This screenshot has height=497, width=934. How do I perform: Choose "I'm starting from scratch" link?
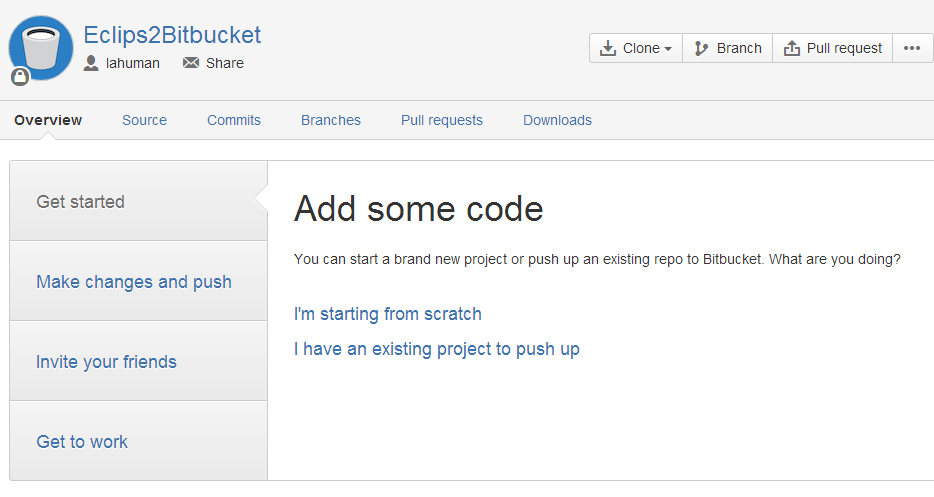tap(388, 314)
